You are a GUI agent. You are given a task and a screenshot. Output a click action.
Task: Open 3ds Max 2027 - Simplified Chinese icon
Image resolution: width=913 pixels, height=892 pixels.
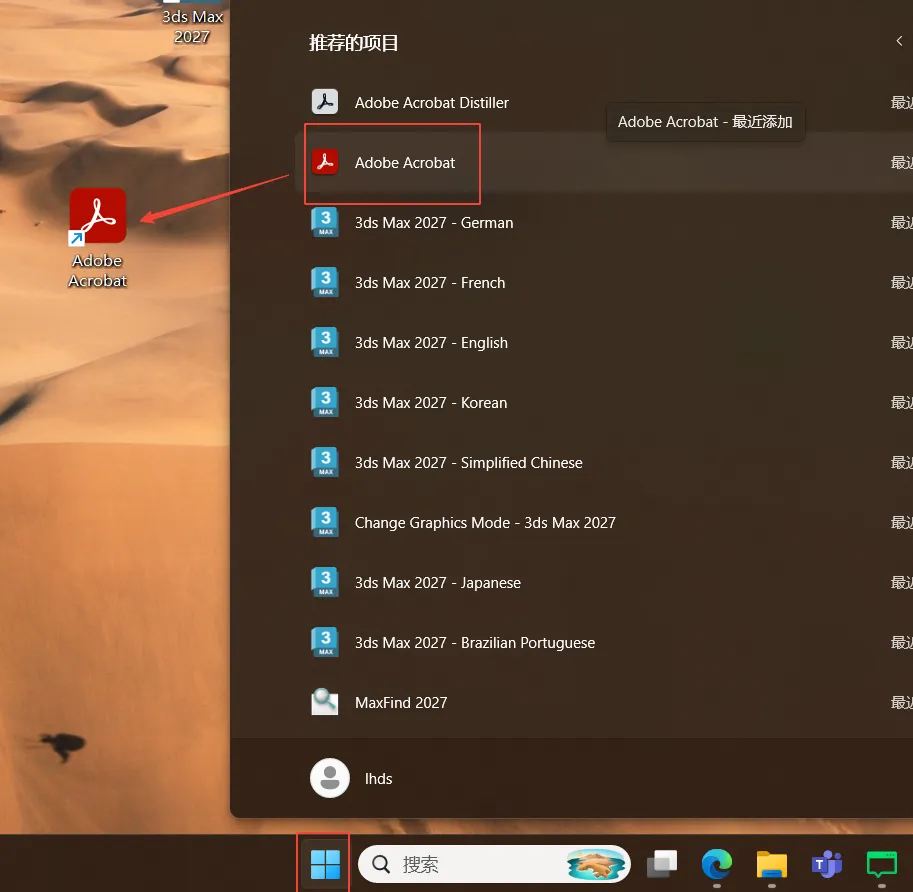325,462
